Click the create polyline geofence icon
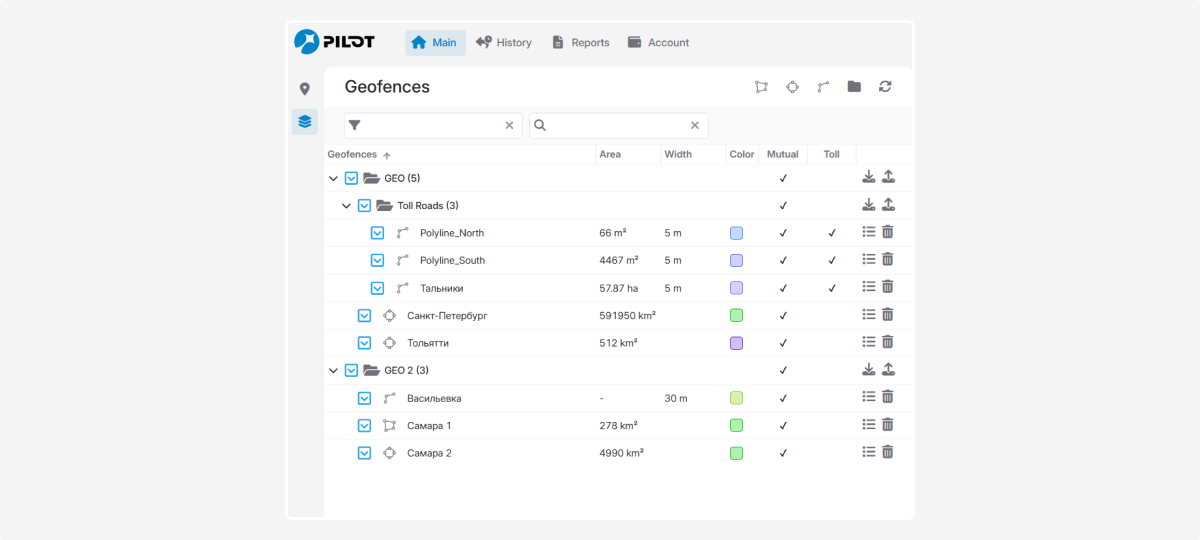1200x540 pixels. point(823,87)
